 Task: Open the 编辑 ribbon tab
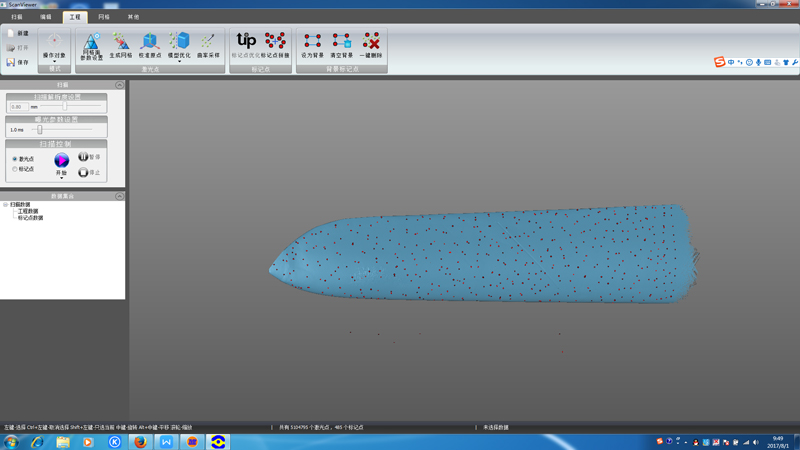(x=46, y=17)
